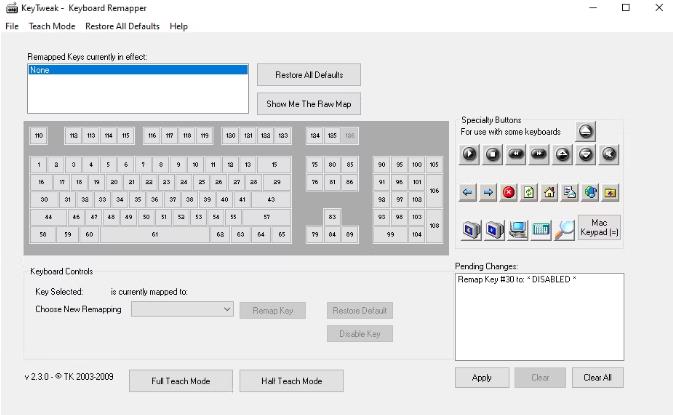The height and width of the screenshot is (415, 673).
Task: Select the Next Track fast-forward button
Action: [x=539, y=154]
